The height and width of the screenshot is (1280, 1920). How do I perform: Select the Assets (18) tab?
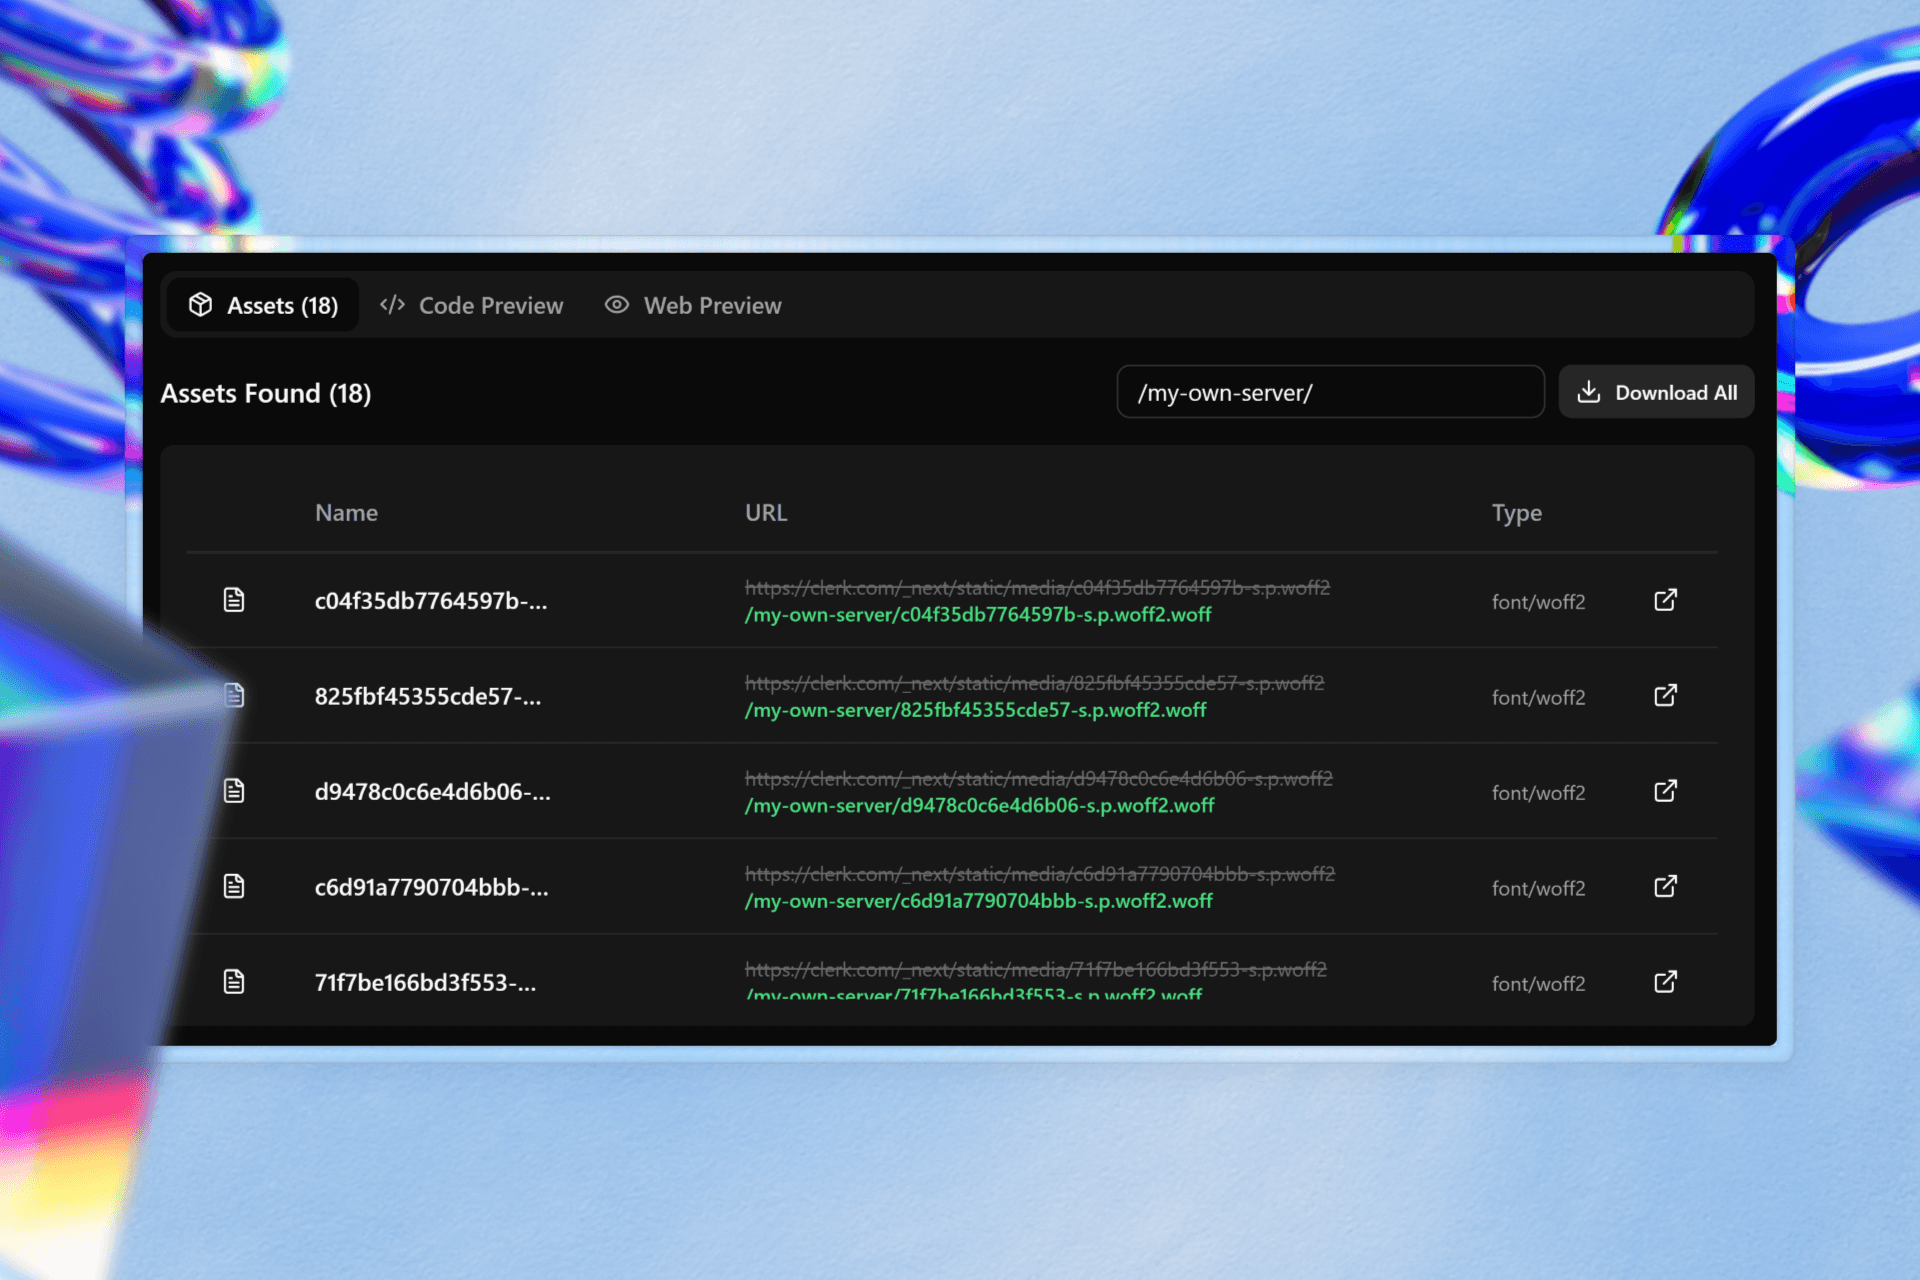(264, 306)
